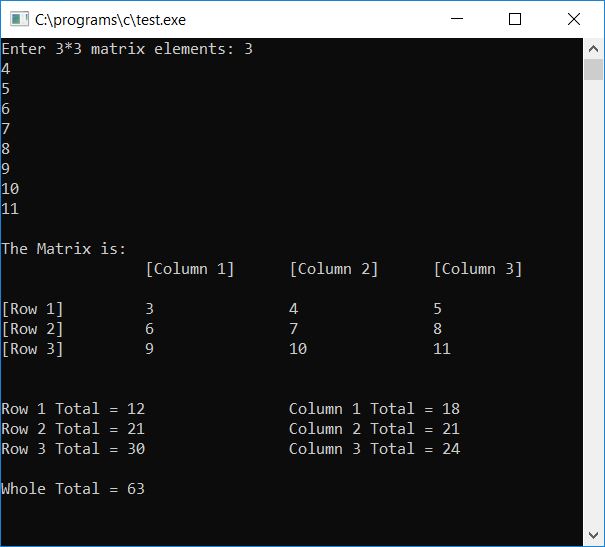Open the console system menu icon
Image resolution: width=605 pixels, height=547 pixels.
[x=19, y=19]
